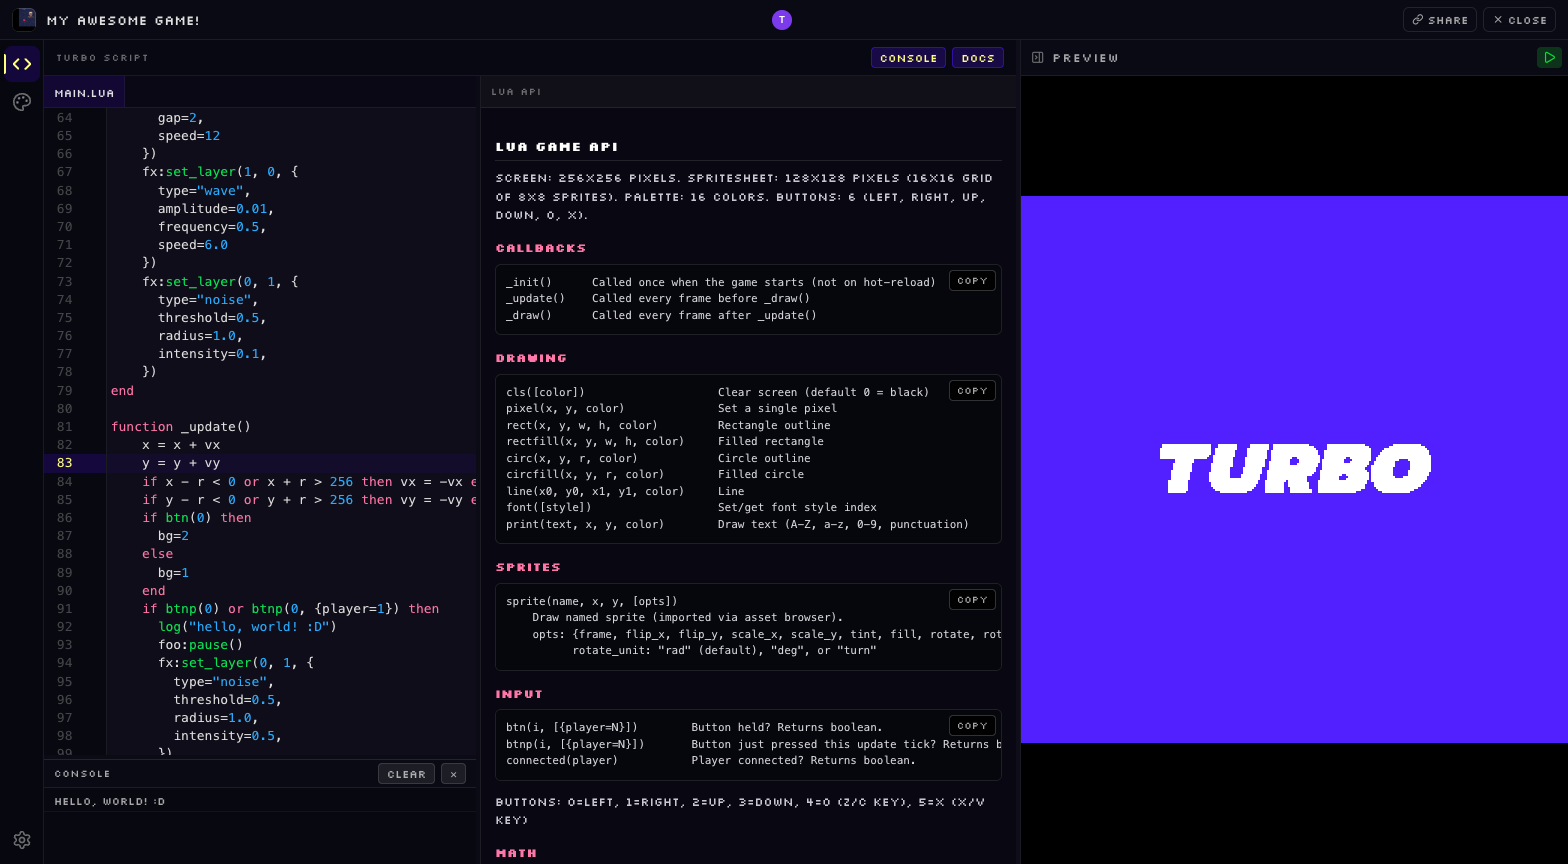
Task: Click 'connected(player)' doc entry
Action: [562, 760]
